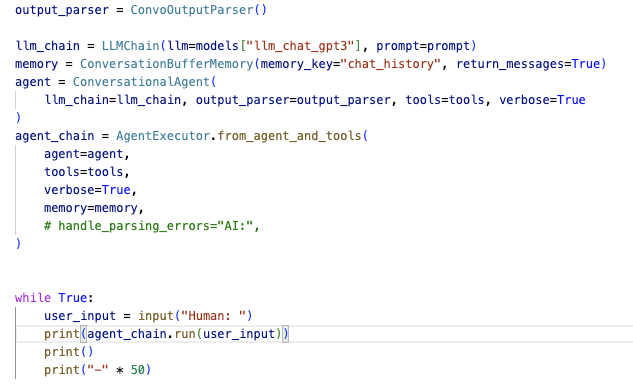Screen dimensions: 633x386
Task: Click ConversationalAgent class name
Action: tap(141, 82)
